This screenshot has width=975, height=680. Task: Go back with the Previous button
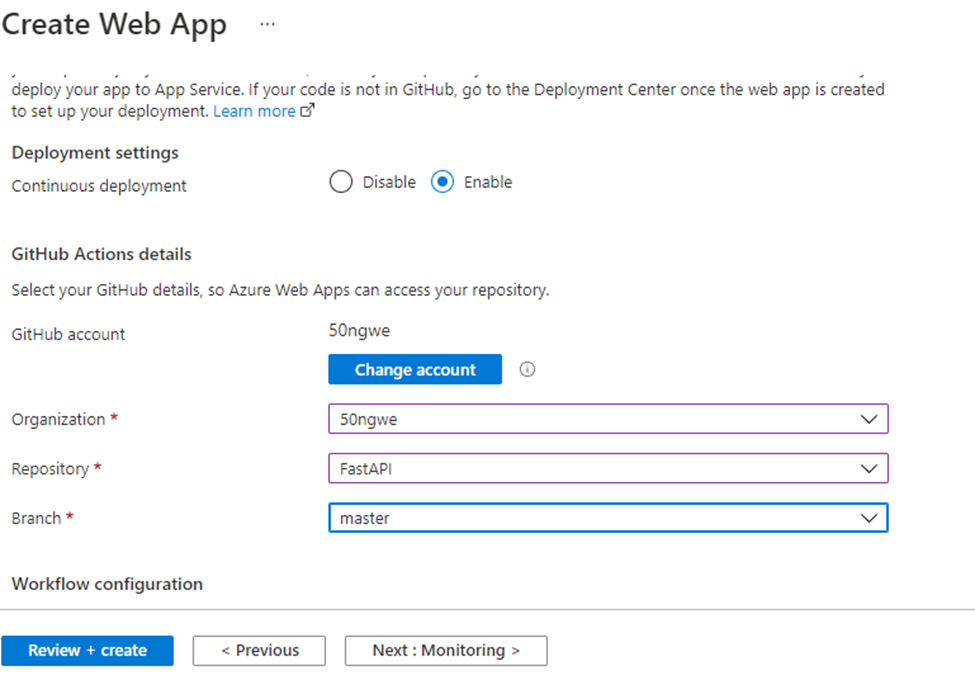[x=259, y=651]
